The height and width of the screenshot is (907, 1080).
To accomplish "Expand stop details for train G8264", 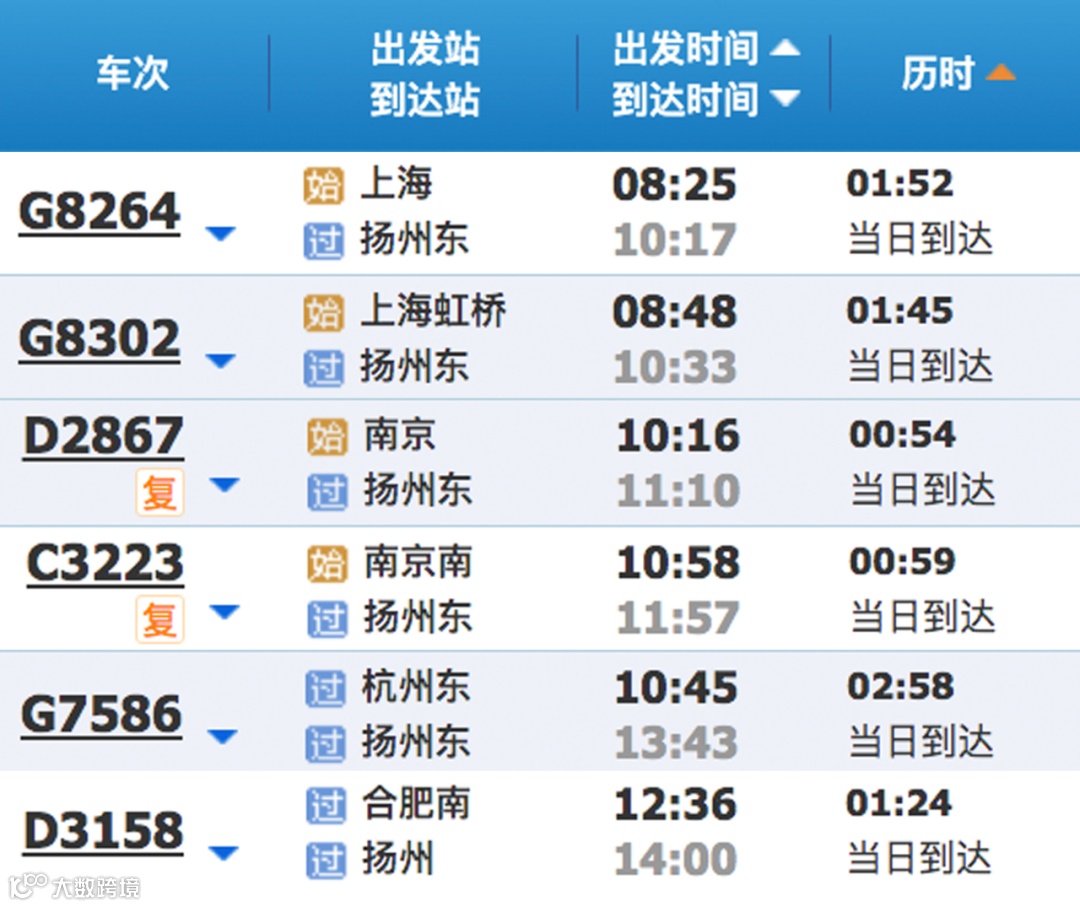I will [x=221, y=234].
